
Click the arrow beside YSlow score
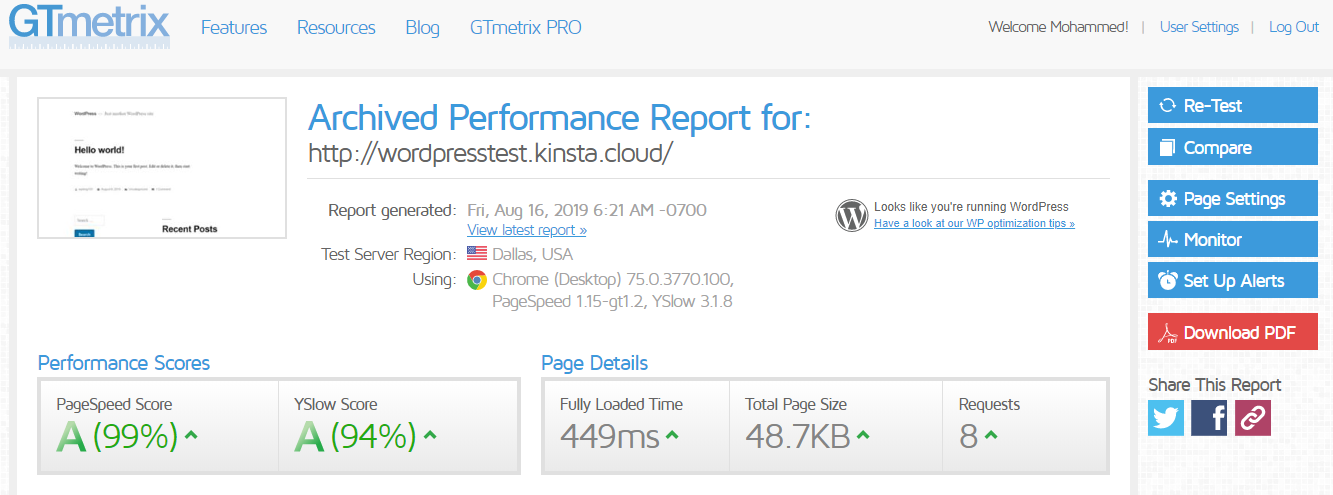coord(429,435)
